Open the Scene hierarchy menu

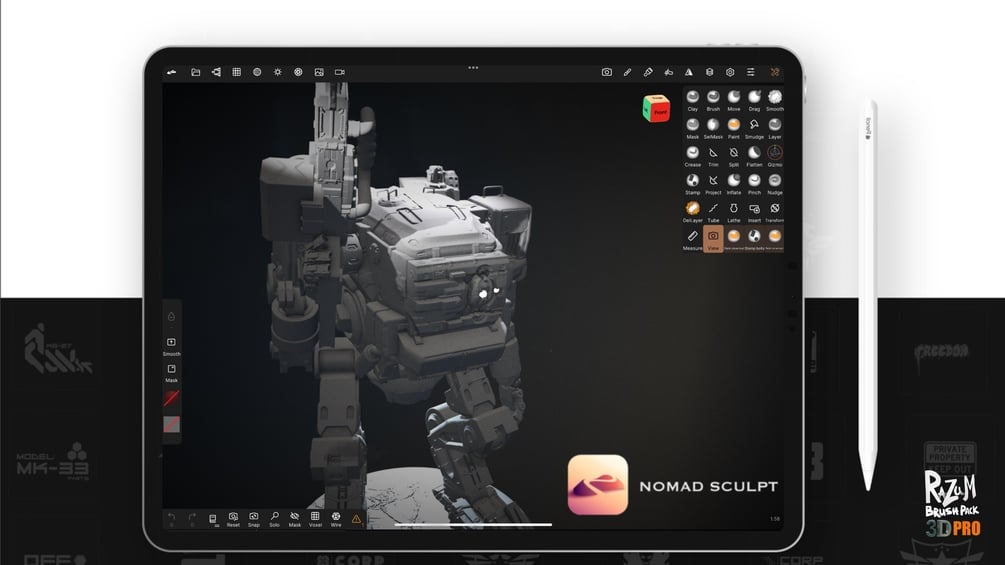point(216,72)
